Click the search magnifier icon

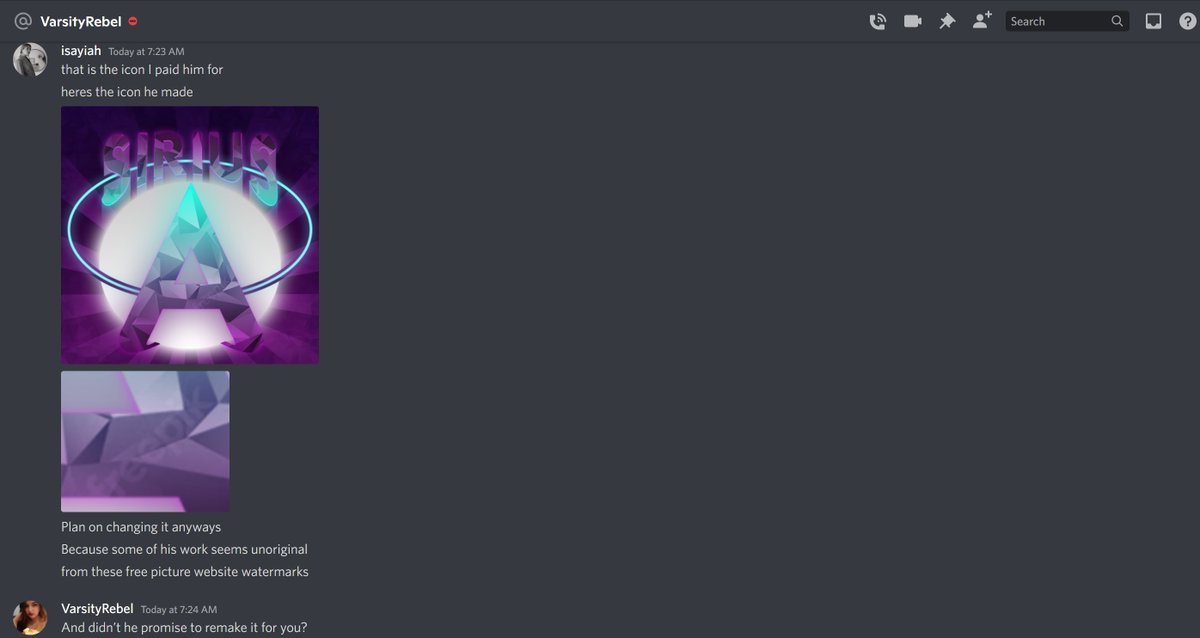click(1117, 21)
